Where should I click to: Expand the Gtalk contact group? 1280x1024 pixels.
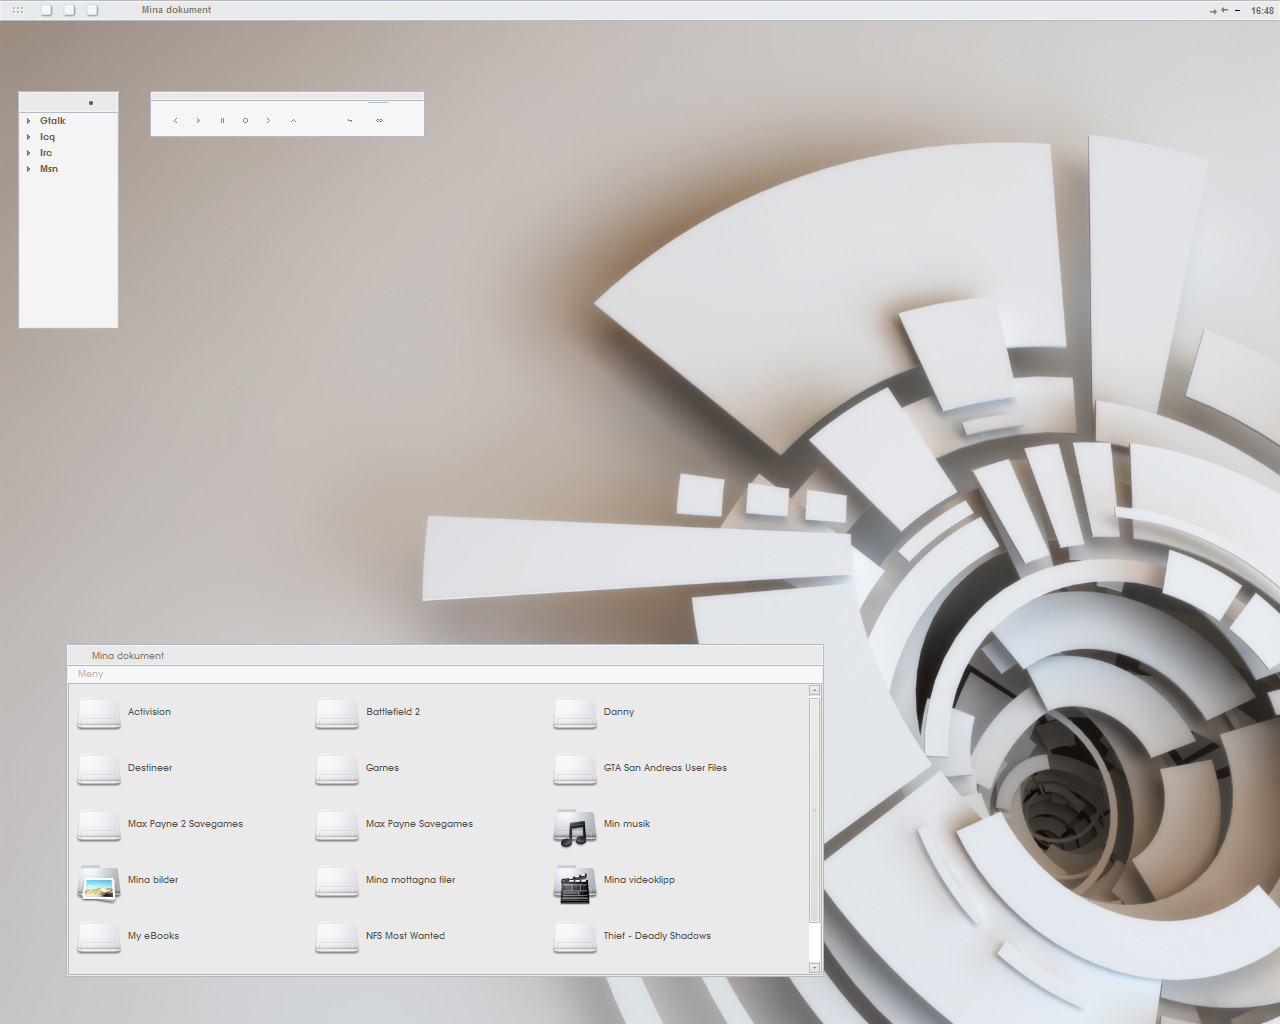click(x=28, y=121)
